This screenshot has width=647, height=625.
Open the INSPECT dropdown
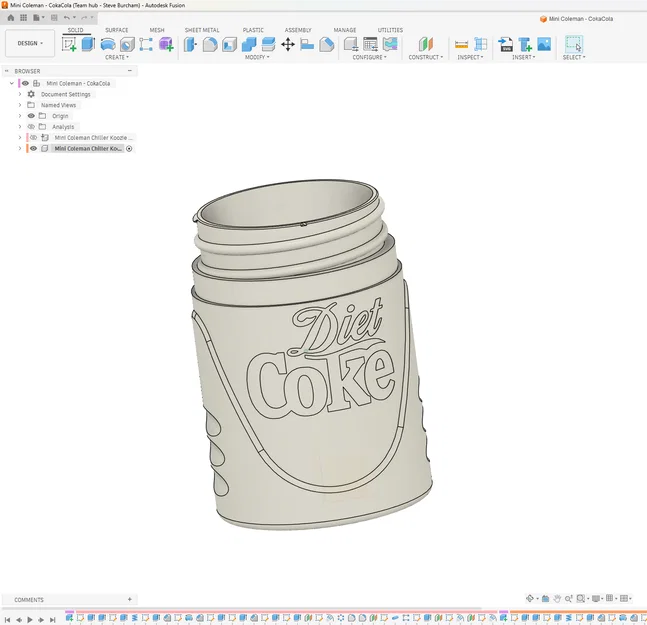pos(470,57)
